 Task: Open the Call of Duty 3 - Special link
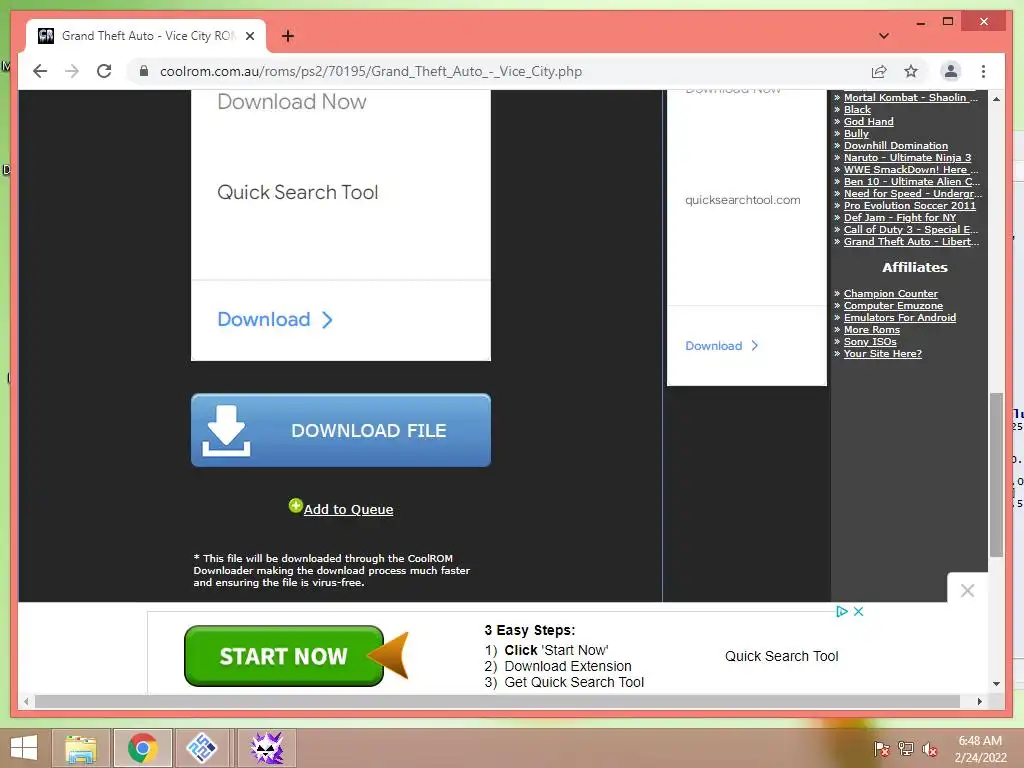point(910,229)
